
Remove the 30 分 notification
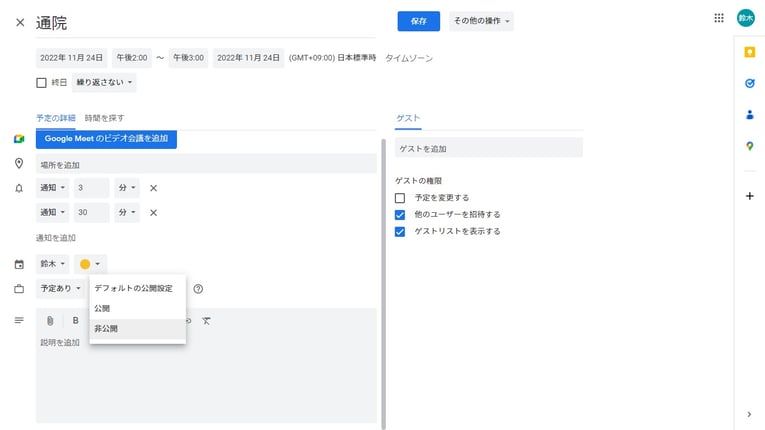click(x=153, y=213)
